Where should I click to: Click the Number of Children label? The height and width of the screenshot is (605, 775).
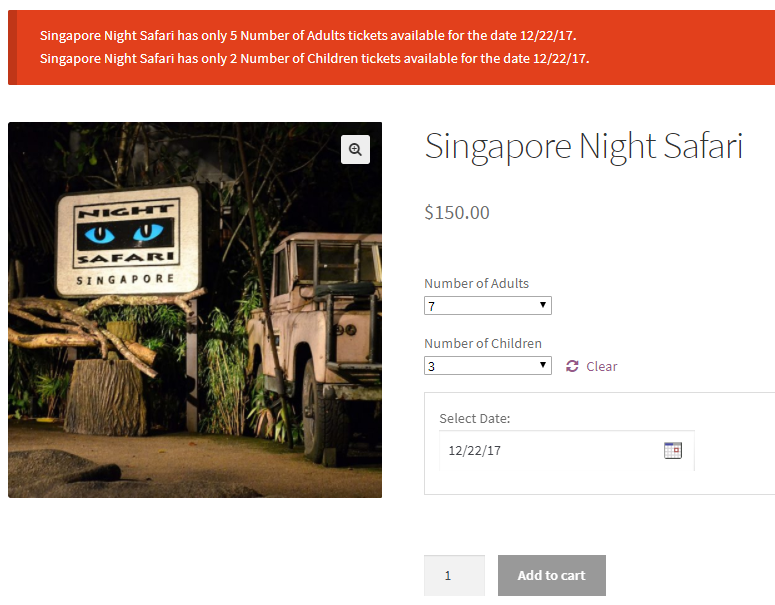482,343
